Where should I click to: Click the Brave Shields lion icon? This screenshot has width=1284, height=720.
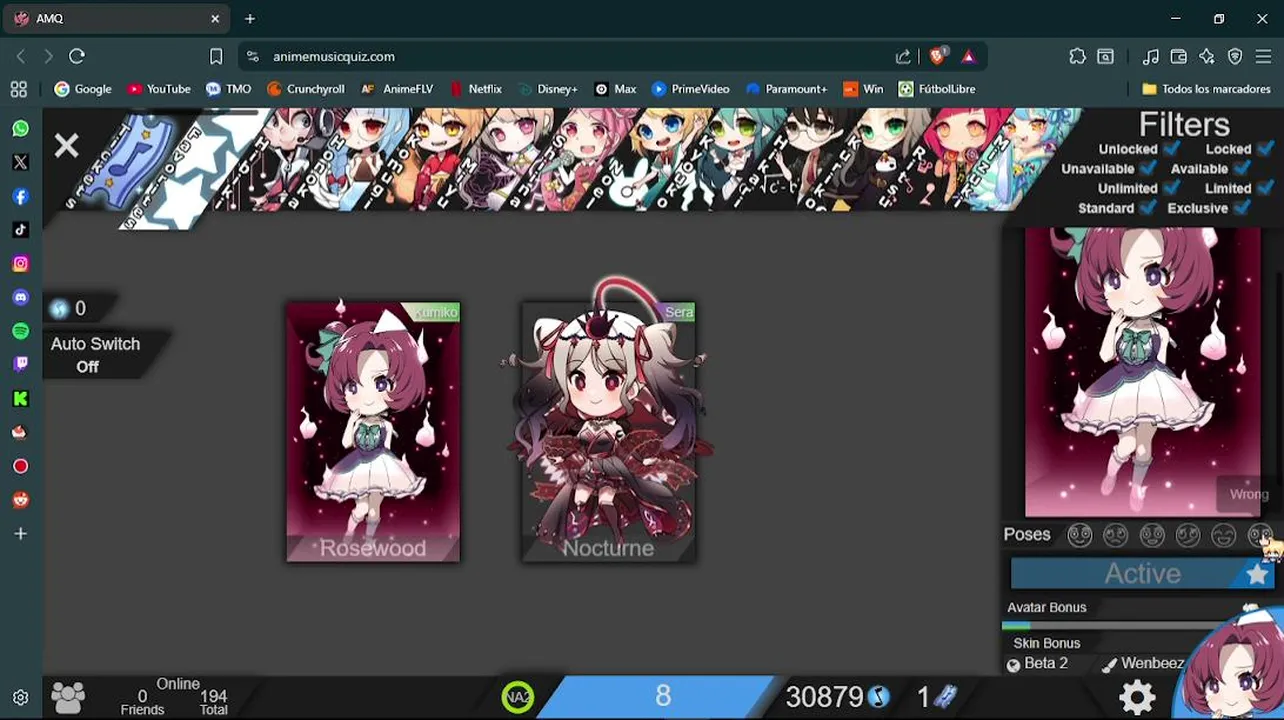tap(938, 56)
